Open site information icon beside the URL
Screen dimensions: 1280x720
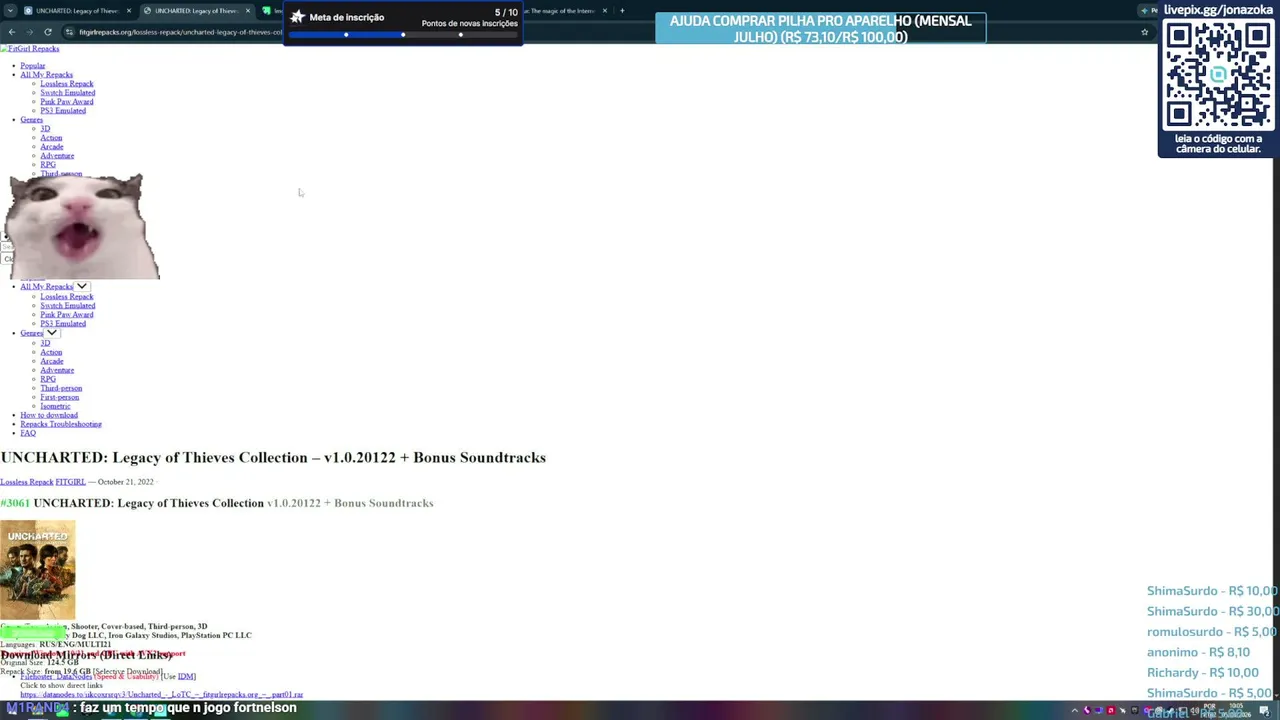pyautogui.click(x=69, y=32)
